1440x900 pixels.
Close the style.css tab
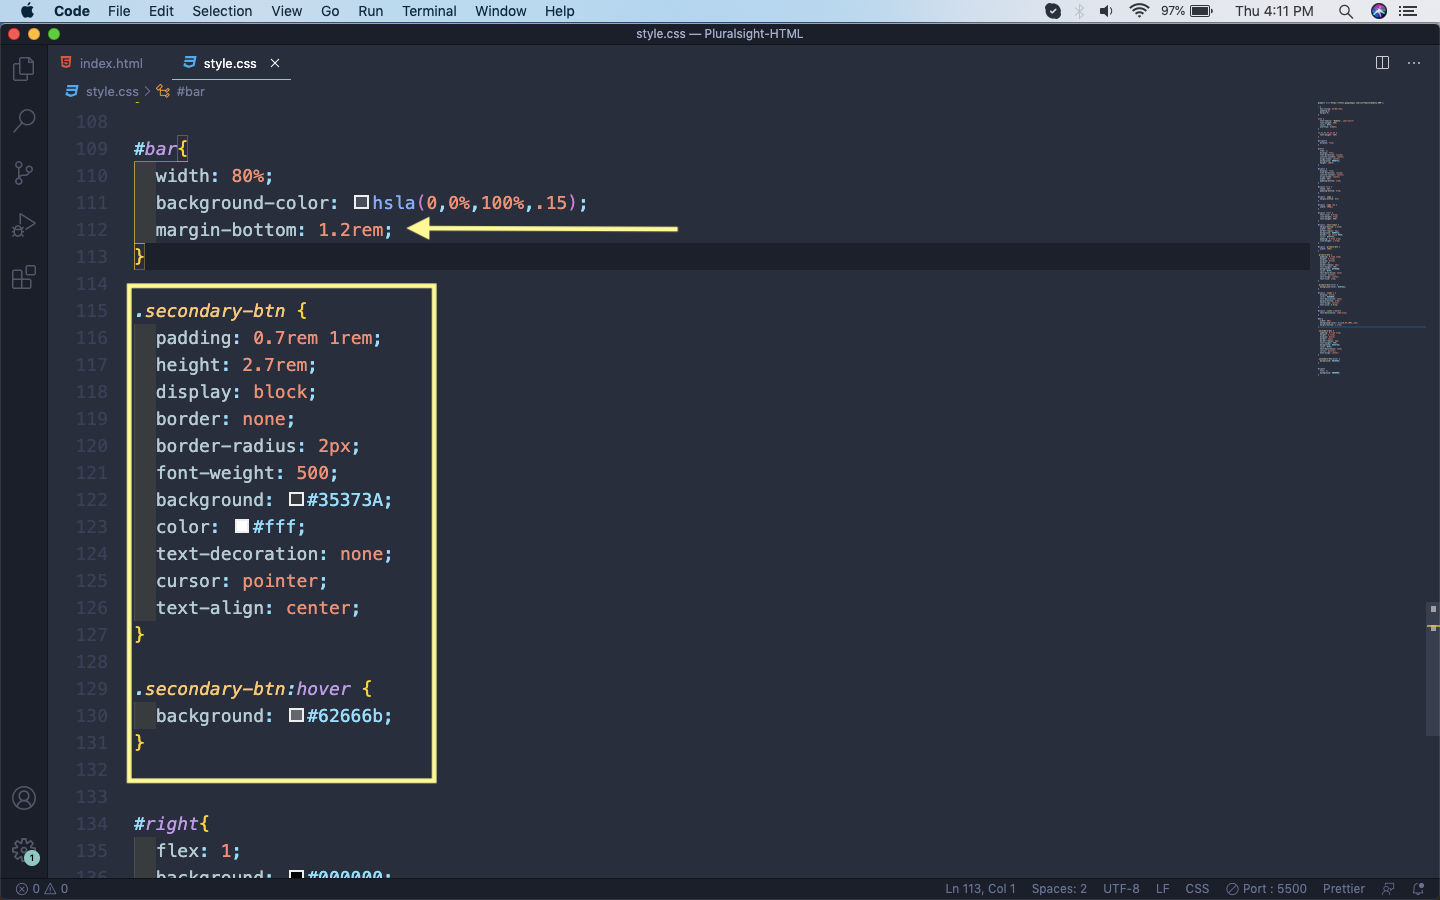click(275, 63)
